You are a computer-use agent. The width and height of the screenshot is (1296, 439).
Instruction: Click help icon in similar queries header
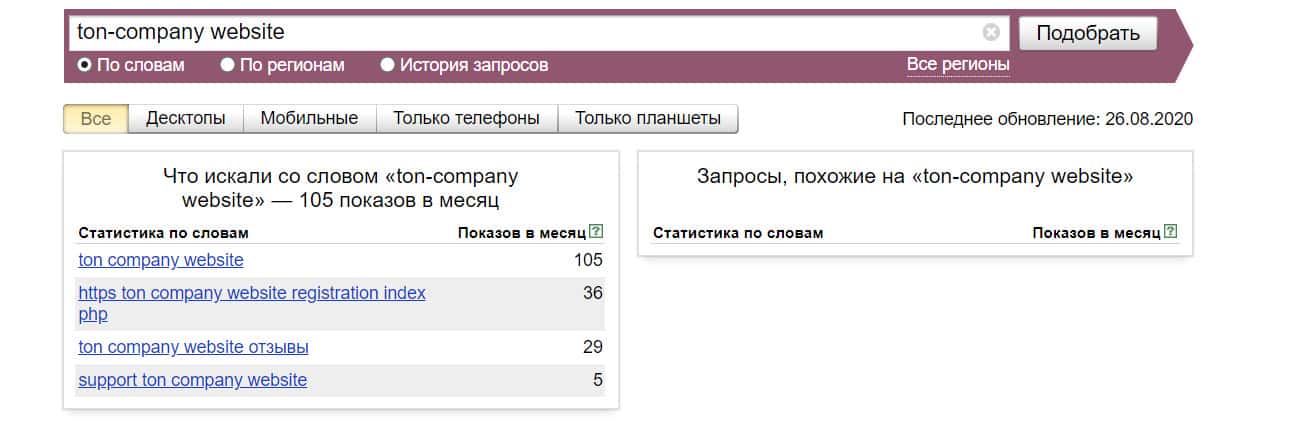click(1171, 232)
